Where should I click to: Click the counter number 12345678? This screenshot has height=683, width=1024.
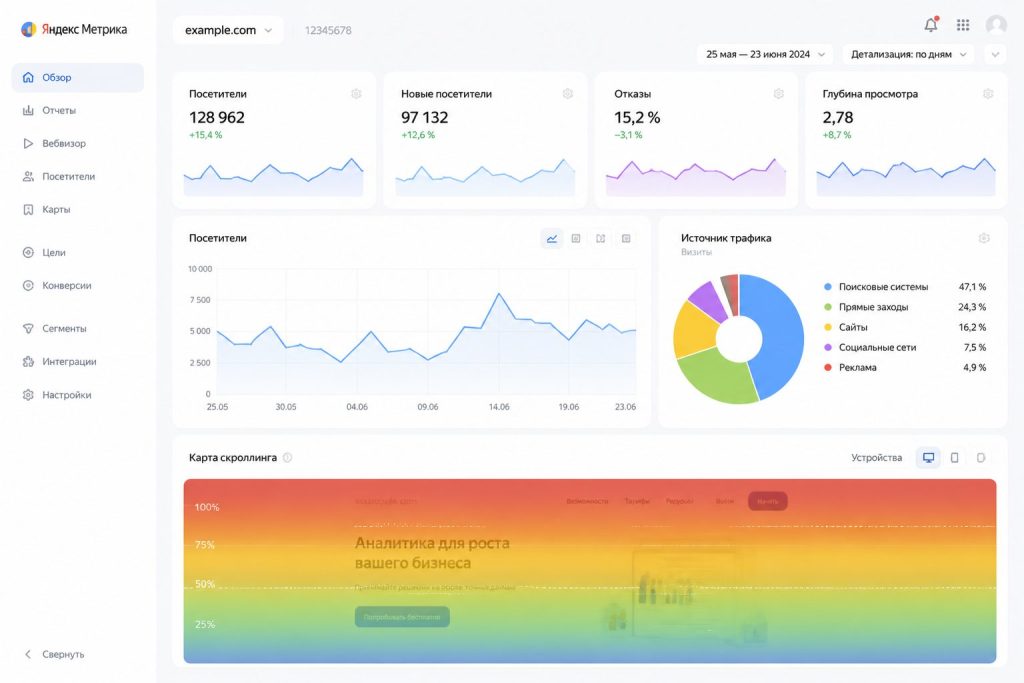tap(328, 30)
